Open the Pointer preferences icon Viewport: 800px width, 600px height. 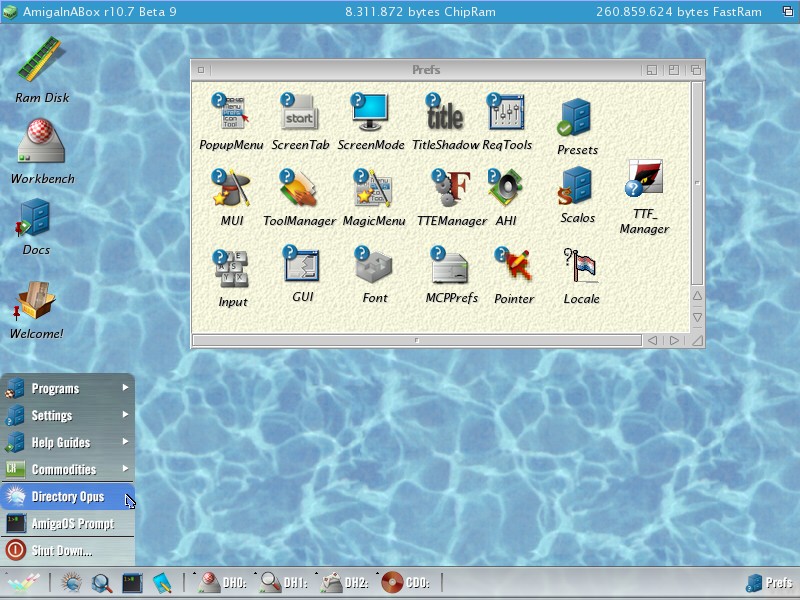(x=514, y=267)
